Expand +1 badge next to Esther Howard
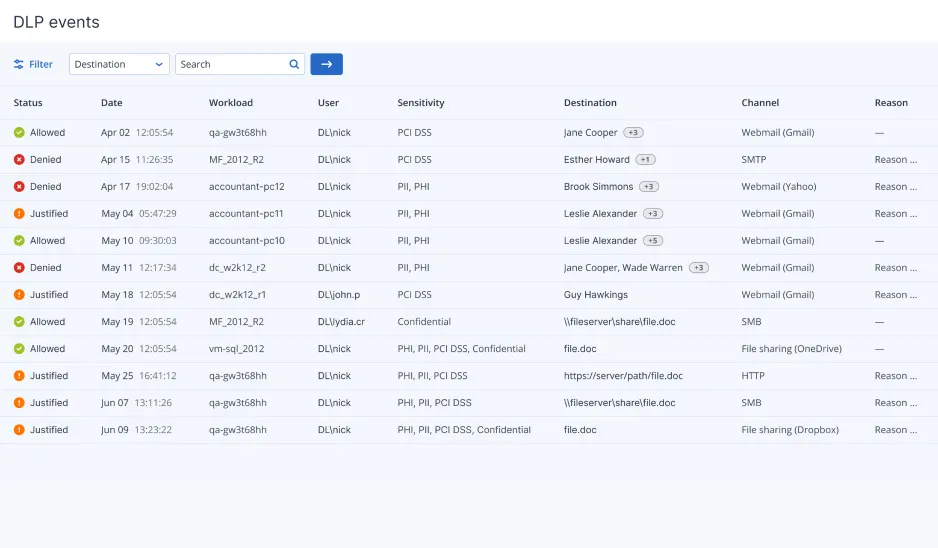Image resolution: width=938 pixels, height=548 pixels. (x=646, y=159)
